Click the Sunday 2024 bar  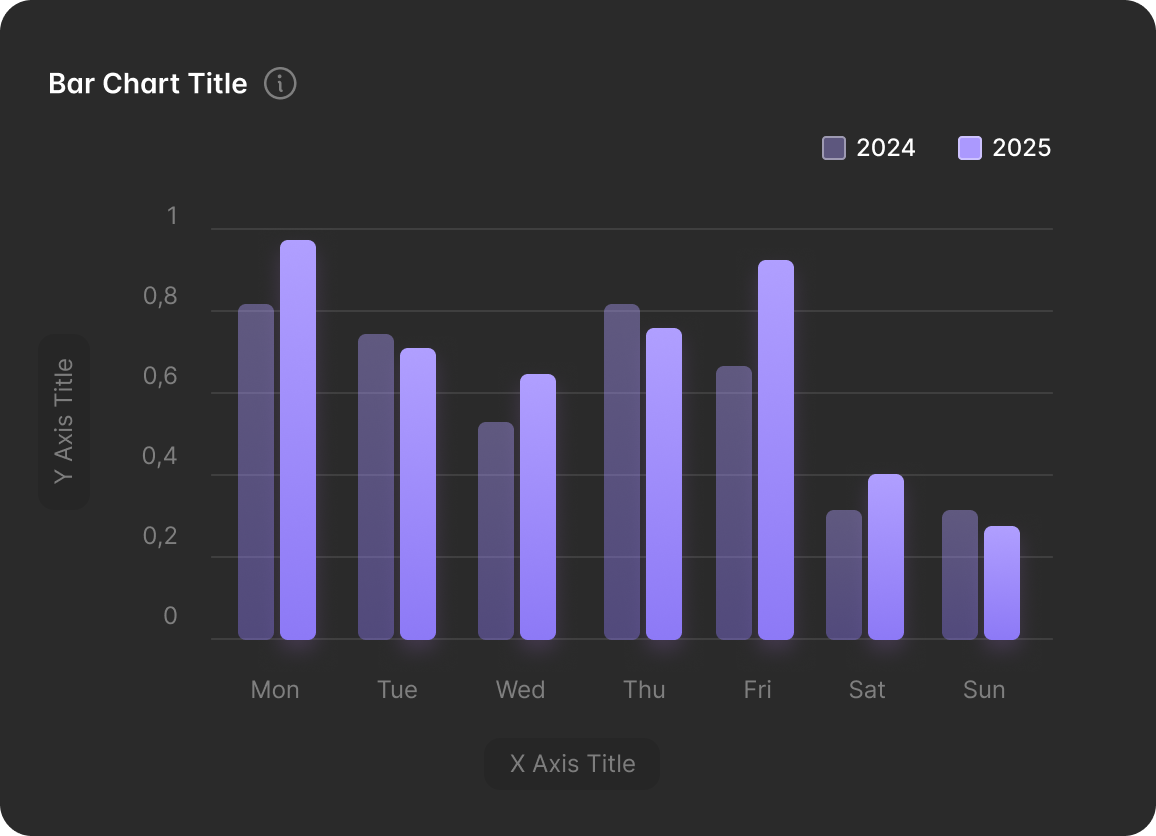960,575
